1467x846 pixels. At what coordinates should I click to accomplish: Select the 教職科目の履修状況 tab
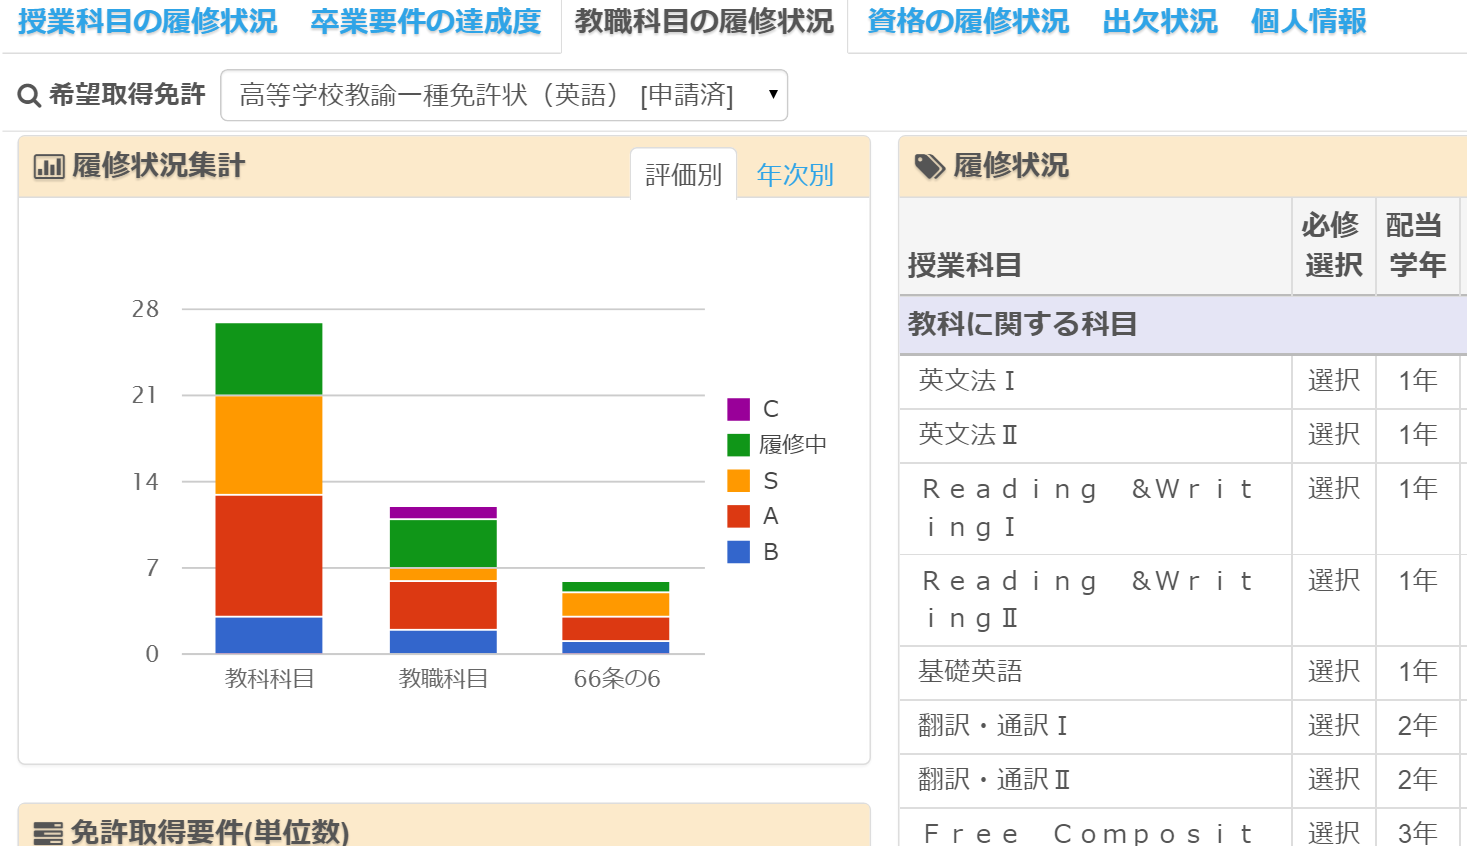[705, 22]
